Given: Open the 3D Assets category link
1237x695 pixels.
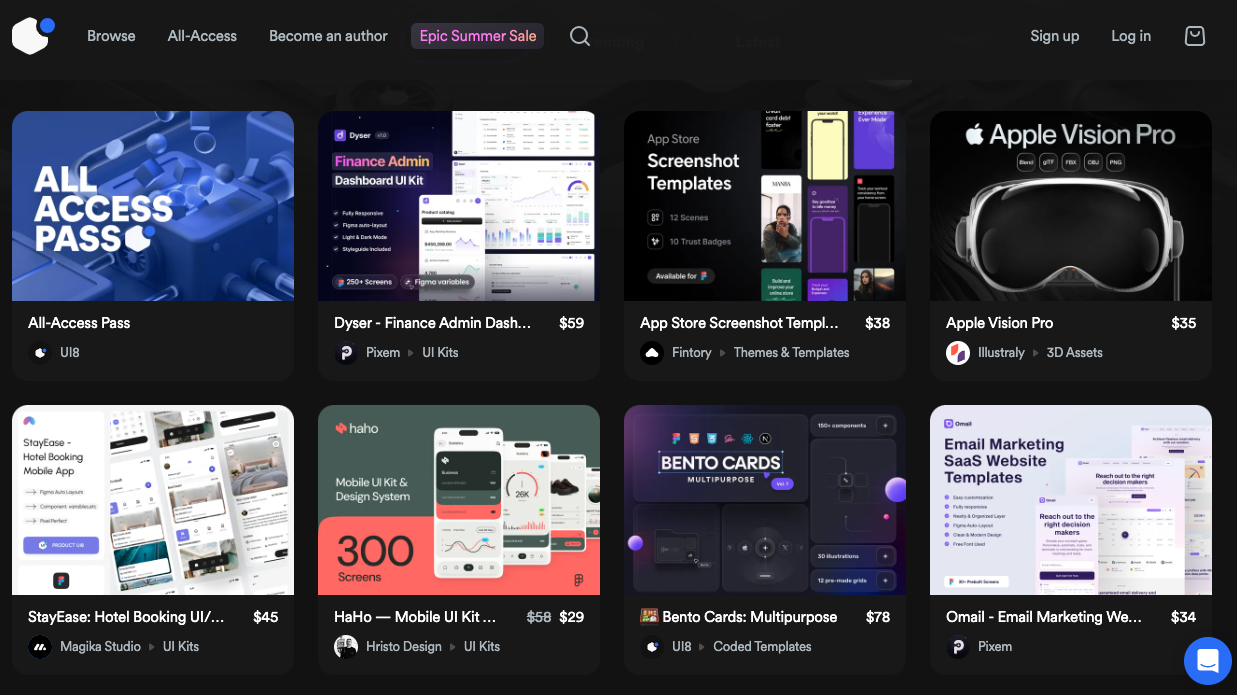Looking at the screenshot, I should [x=1075, y=352].
